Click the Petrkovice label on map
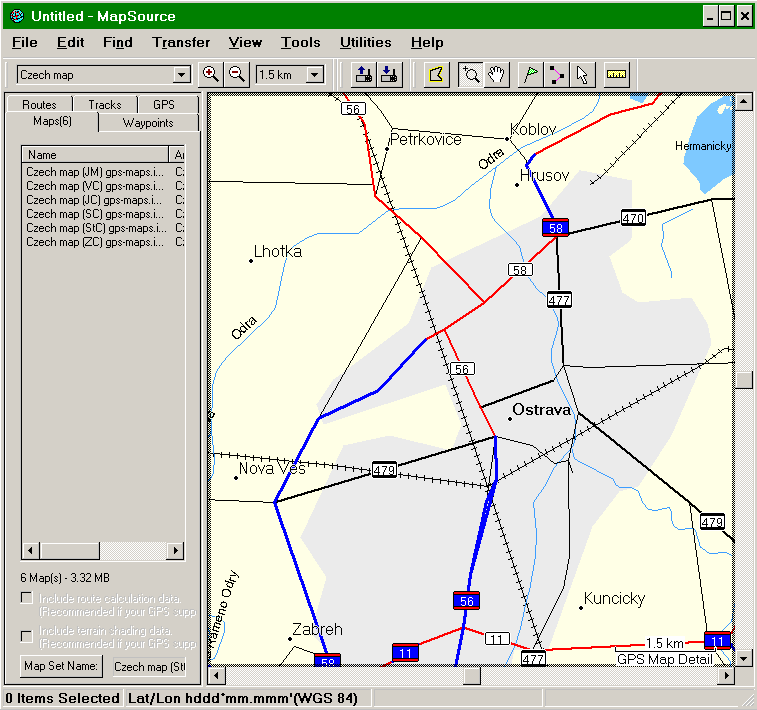Viewport: 757px width, 710px height. point(425,139)
